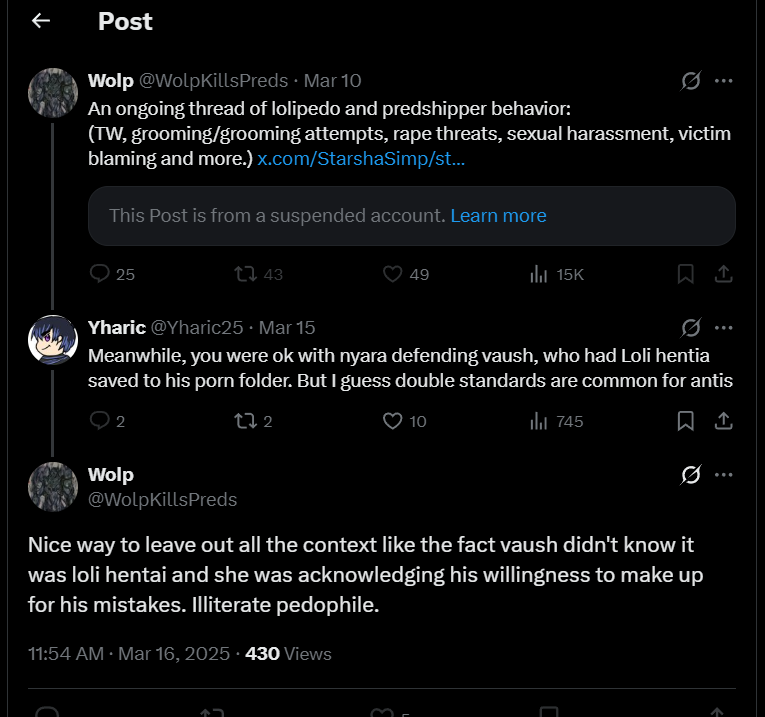Click Learn more about suspended account
Viewport: 765px width, 717px height.
click(498, 216)
